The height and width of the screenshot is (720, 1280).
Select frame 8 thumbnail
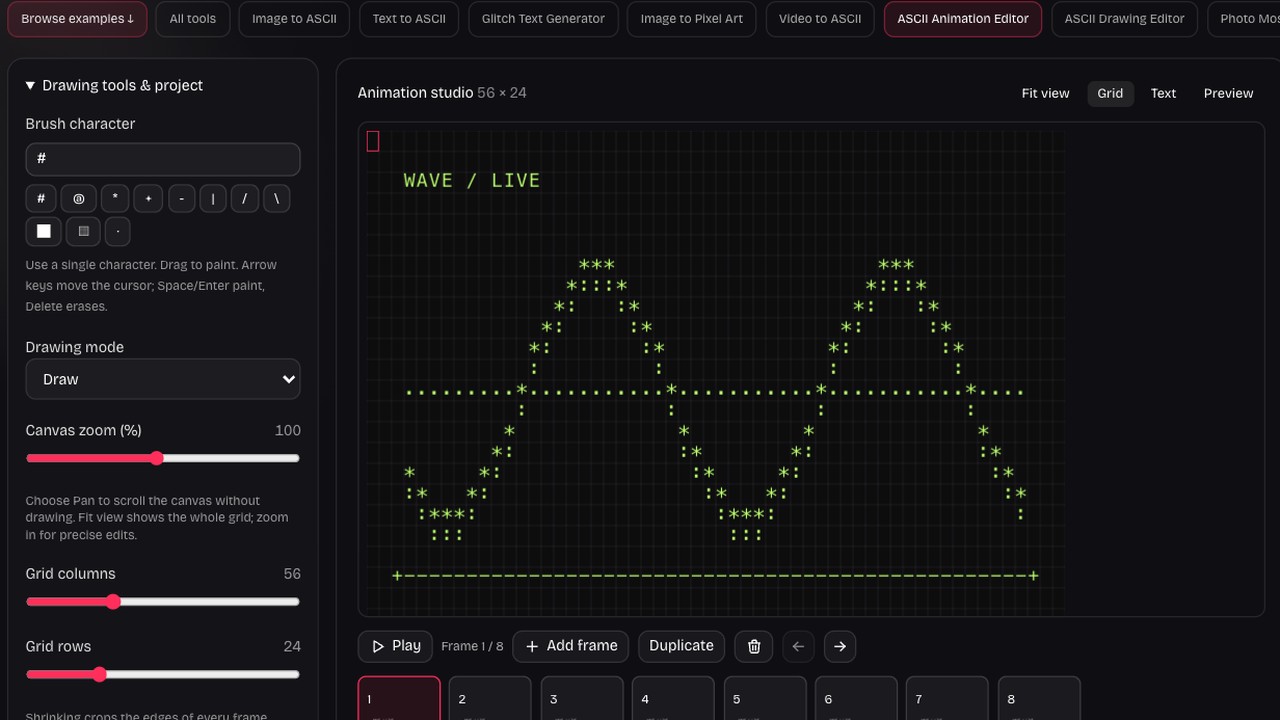1040,698
